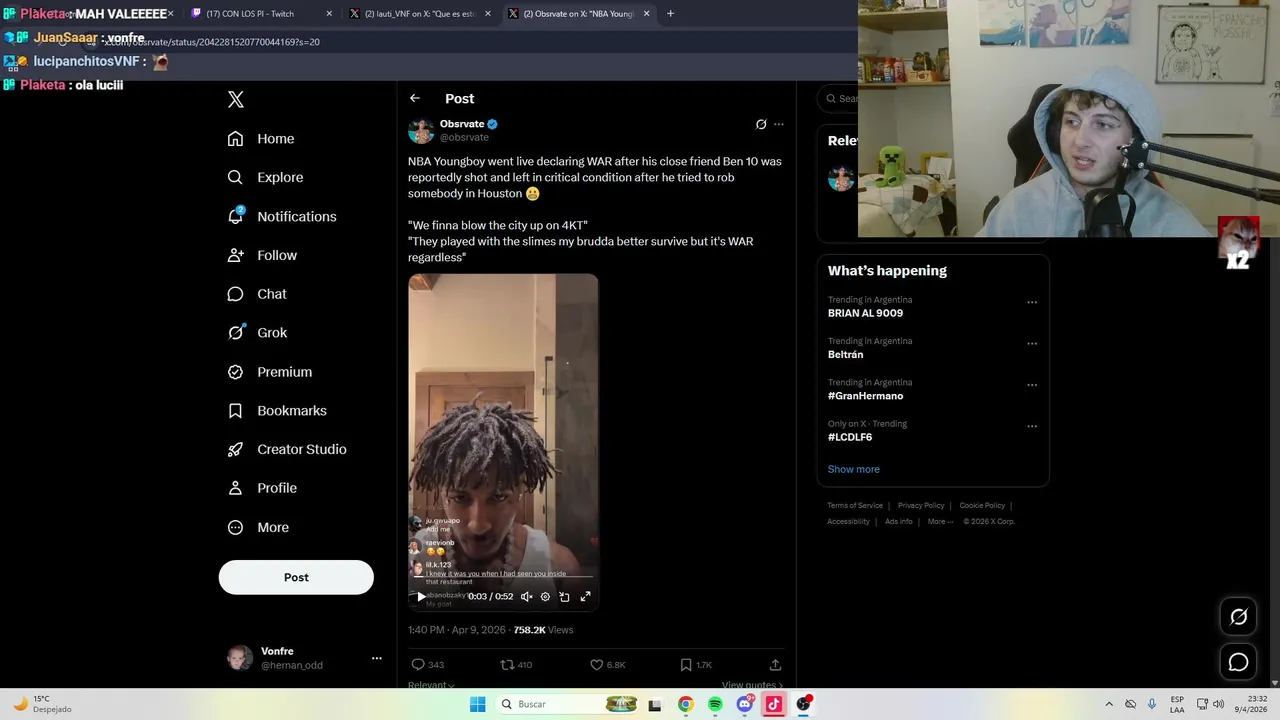The width and height of the screenshot is (1280, 720).
Task: Open video settings gear
Action: 545,596
